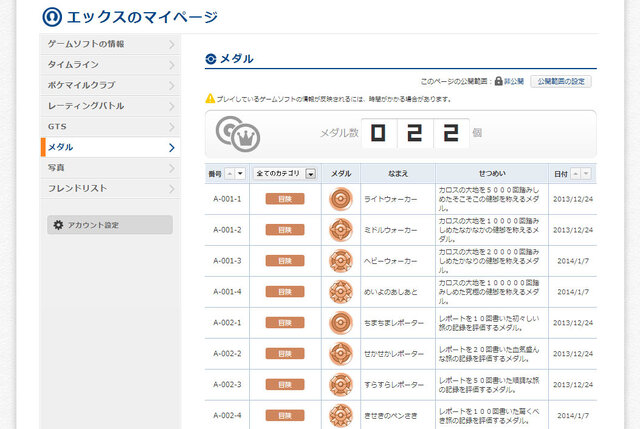Open レーティングバトル menu item
640x429 pixels.
[x=110, y=106]
